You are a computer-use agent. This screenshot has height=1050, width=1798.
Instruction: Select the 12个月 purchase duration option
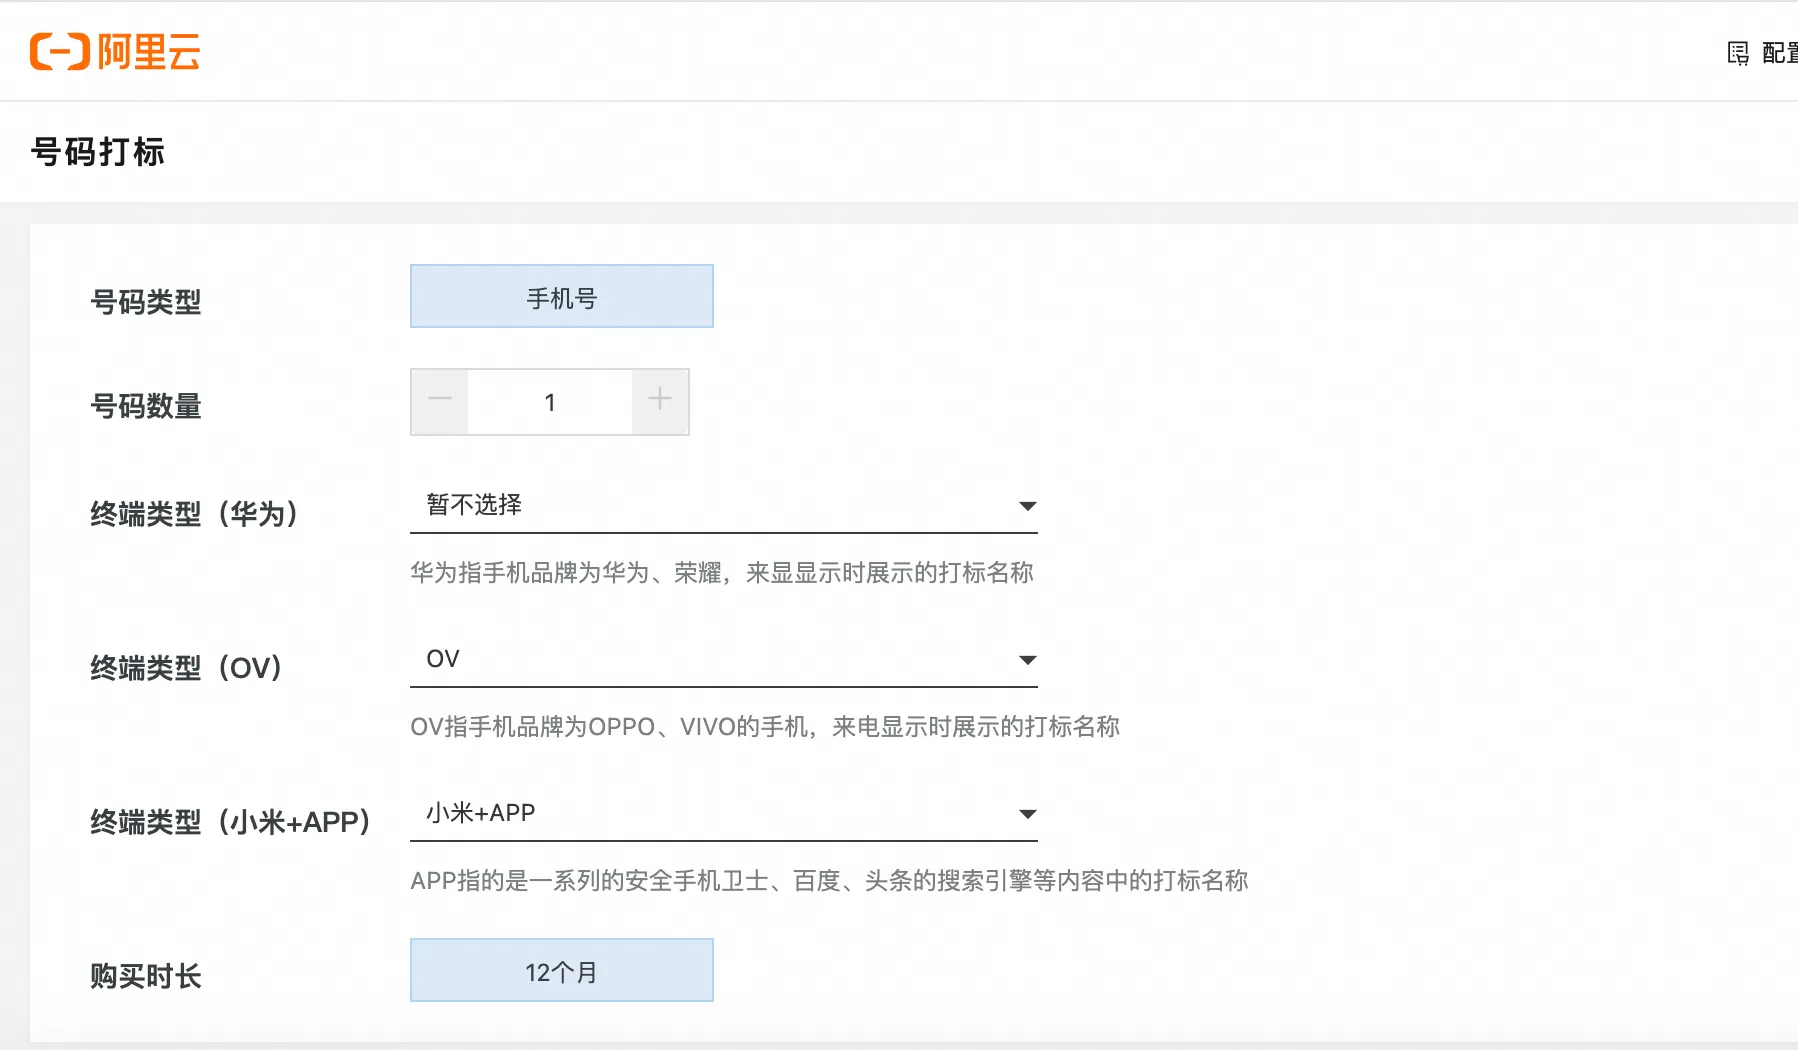[x=561, y=969]
